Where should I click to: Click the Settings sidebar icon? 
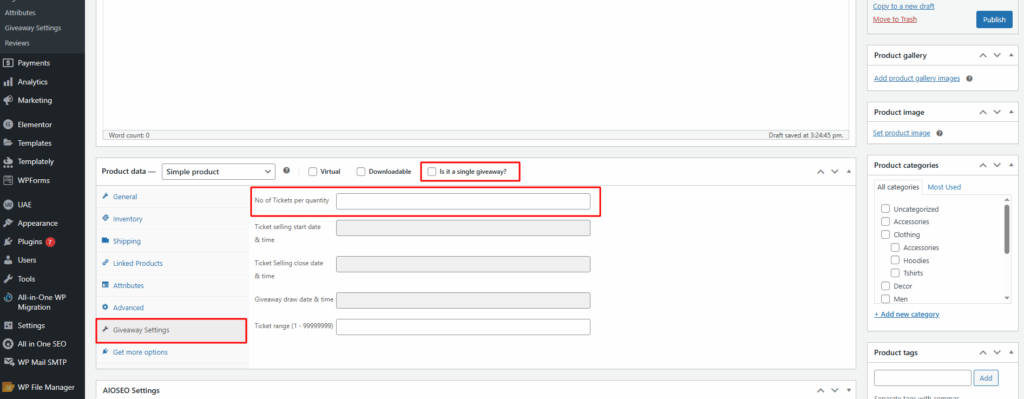coord(8,325)
